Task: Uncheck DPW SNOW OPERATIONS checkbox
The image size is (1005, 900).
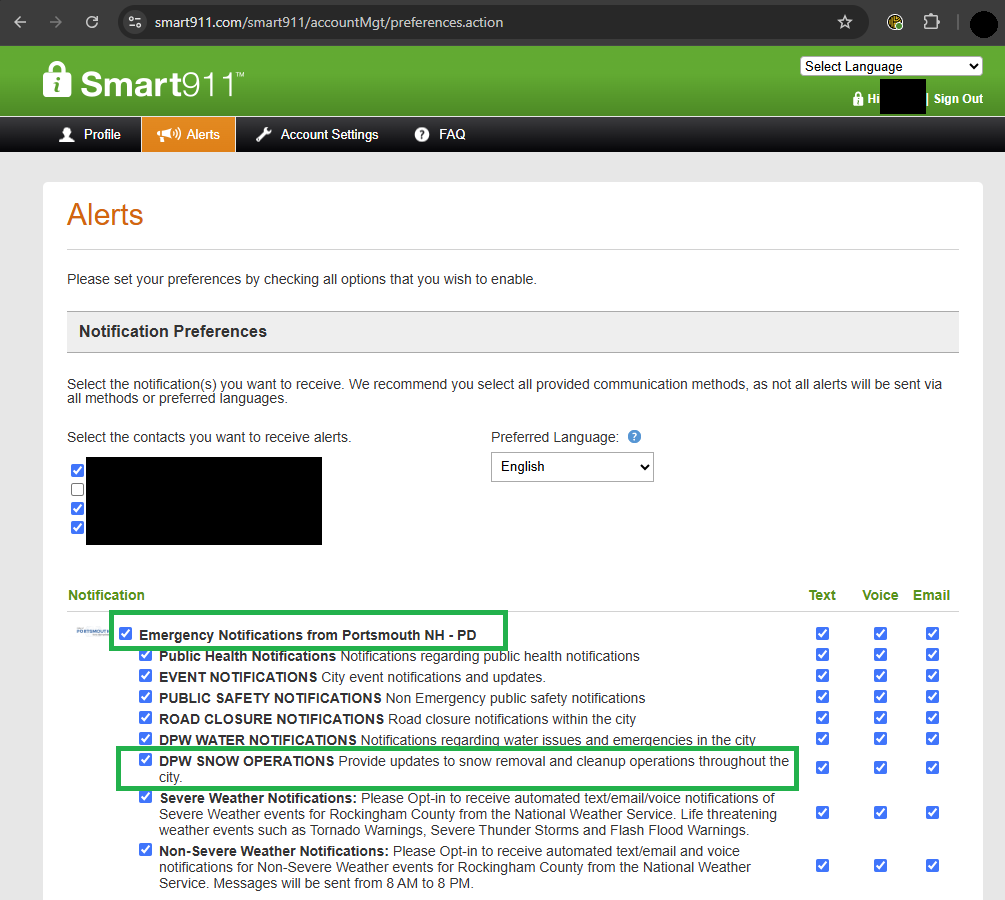Action: coord(145,760)
